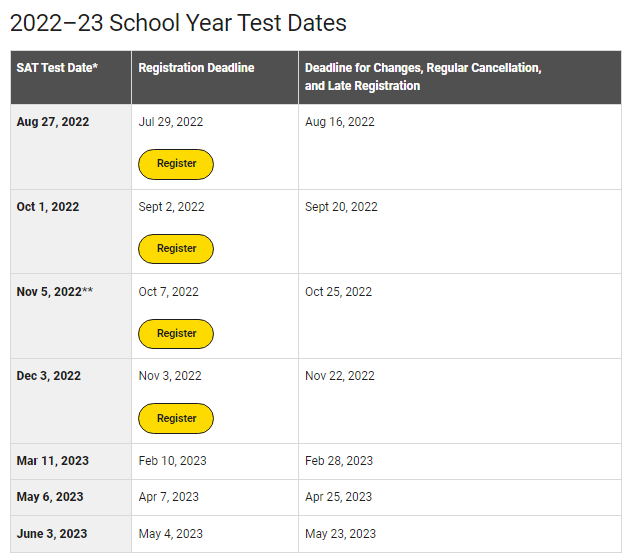Click Register for the Aug 27, 2022 test
The width and height of the screenshot is (631, 560).
pos(176,164)
